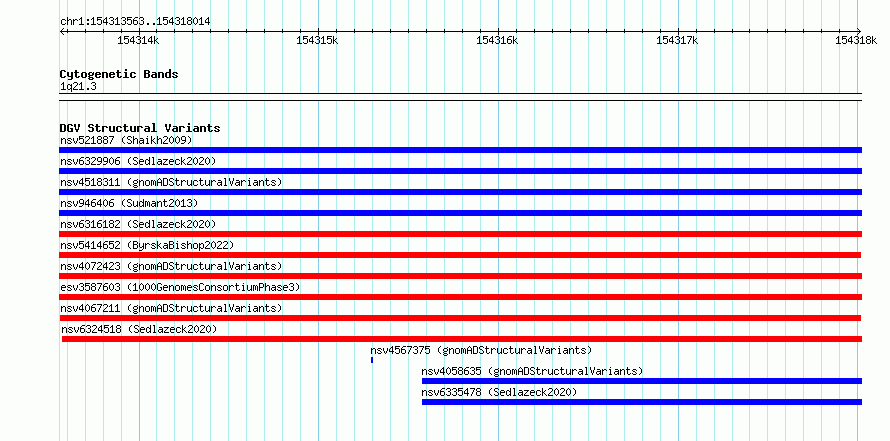Click the red bar under nsv4067211
This screenshot has width=890, height=441.
(x=460, y=318)
